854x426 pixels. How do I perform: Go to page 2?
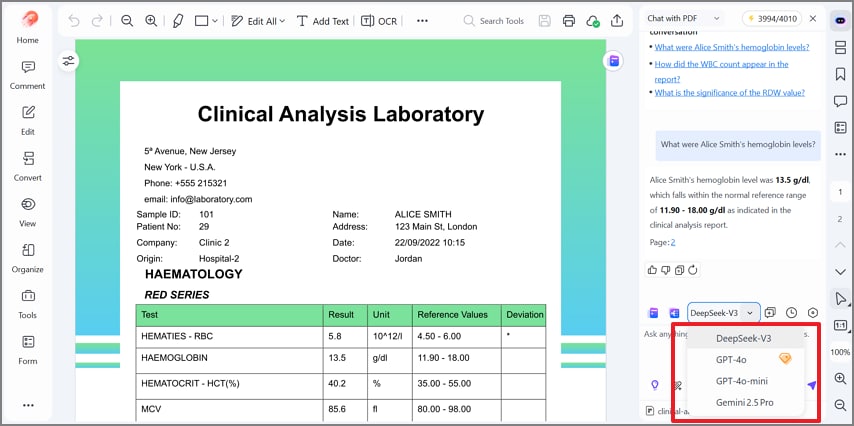coord(840,219)
